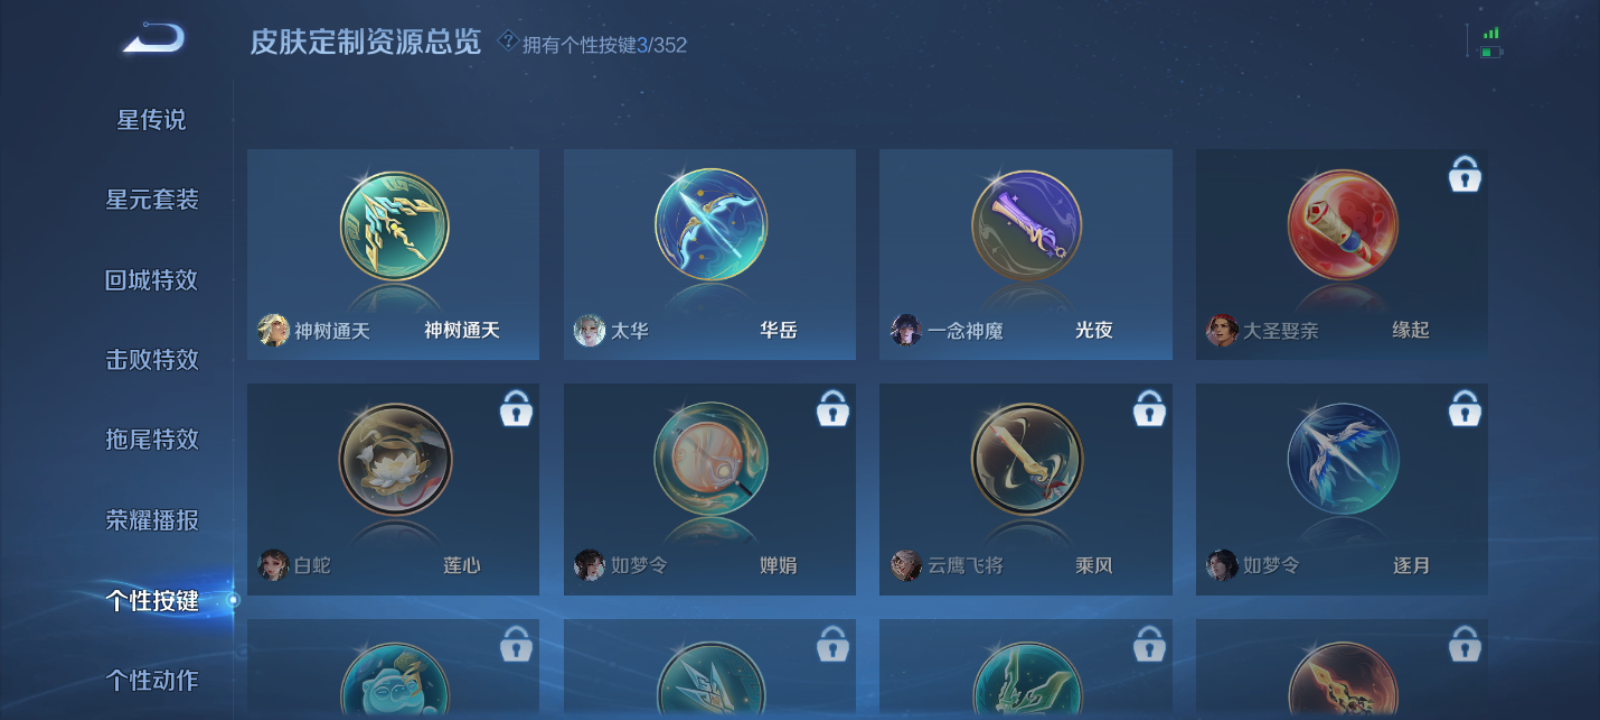This screenshot has width=1600, height=720.
Task: Click the 莲心 lotus key icon
Action: click(x=395, y=460)
